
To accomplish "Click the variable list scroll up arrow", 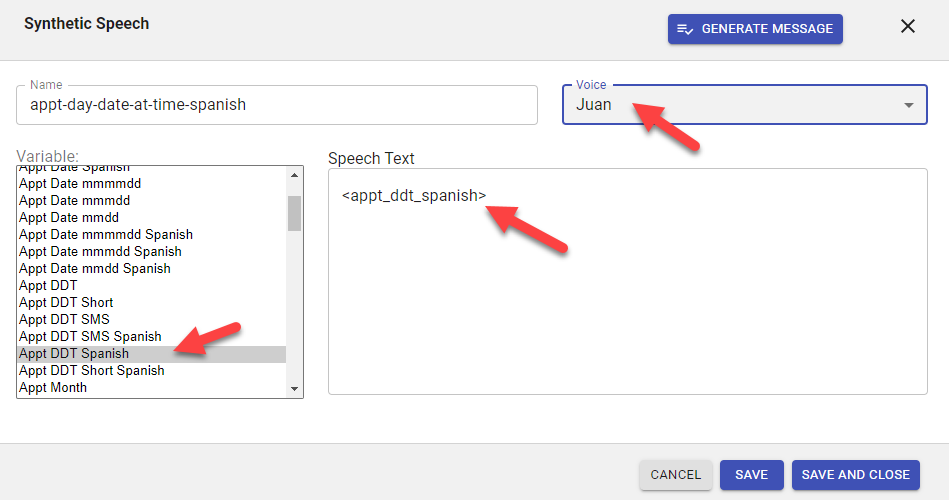I will [294, 176].
